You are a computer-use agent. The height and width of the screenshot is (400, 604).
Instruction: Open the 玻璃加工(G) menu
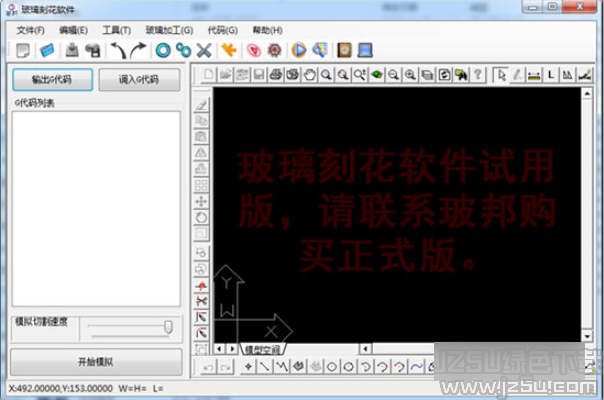169,30
